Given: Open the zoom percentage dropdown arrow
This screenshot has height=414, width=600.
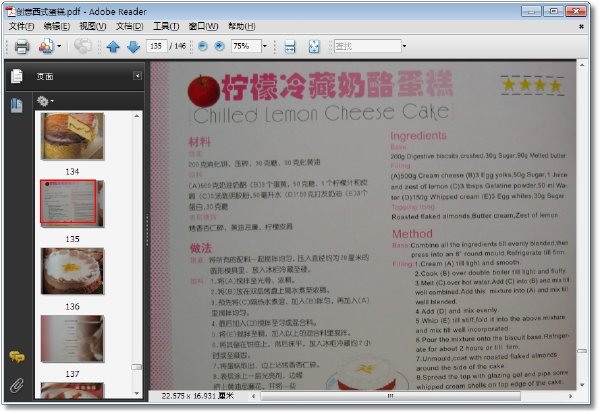Looking at the screenshot, I should pos(265,46).
